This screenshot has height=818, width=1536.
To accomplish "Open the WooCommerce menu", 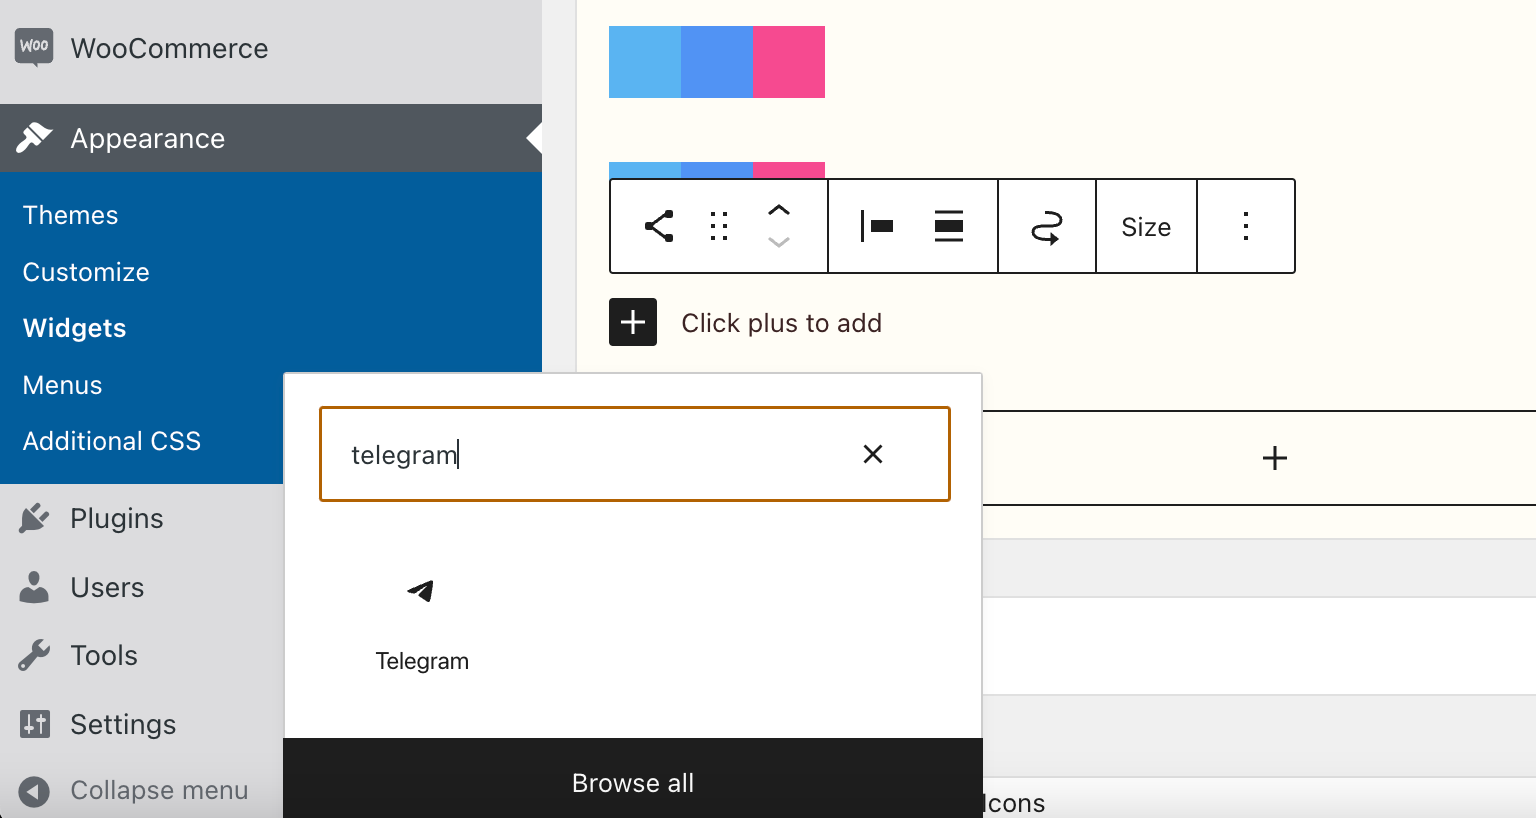I will point(270,48).
